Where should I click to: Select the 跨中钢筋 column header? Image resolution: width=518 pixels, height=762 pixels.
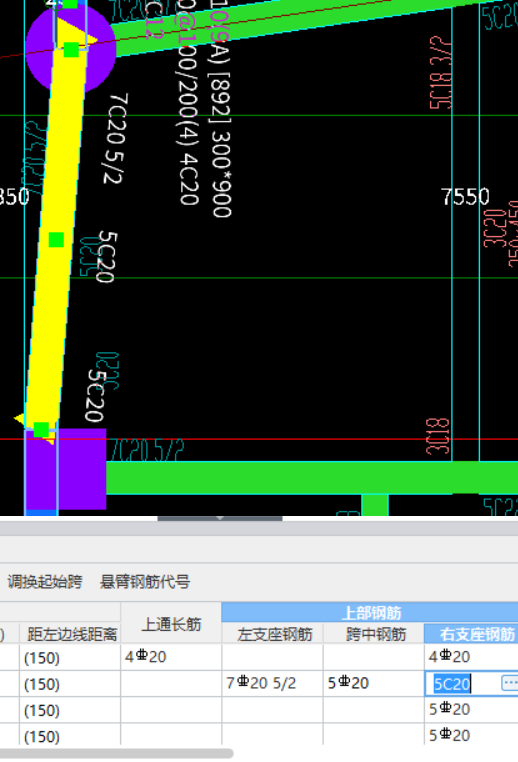click(376, 634)
